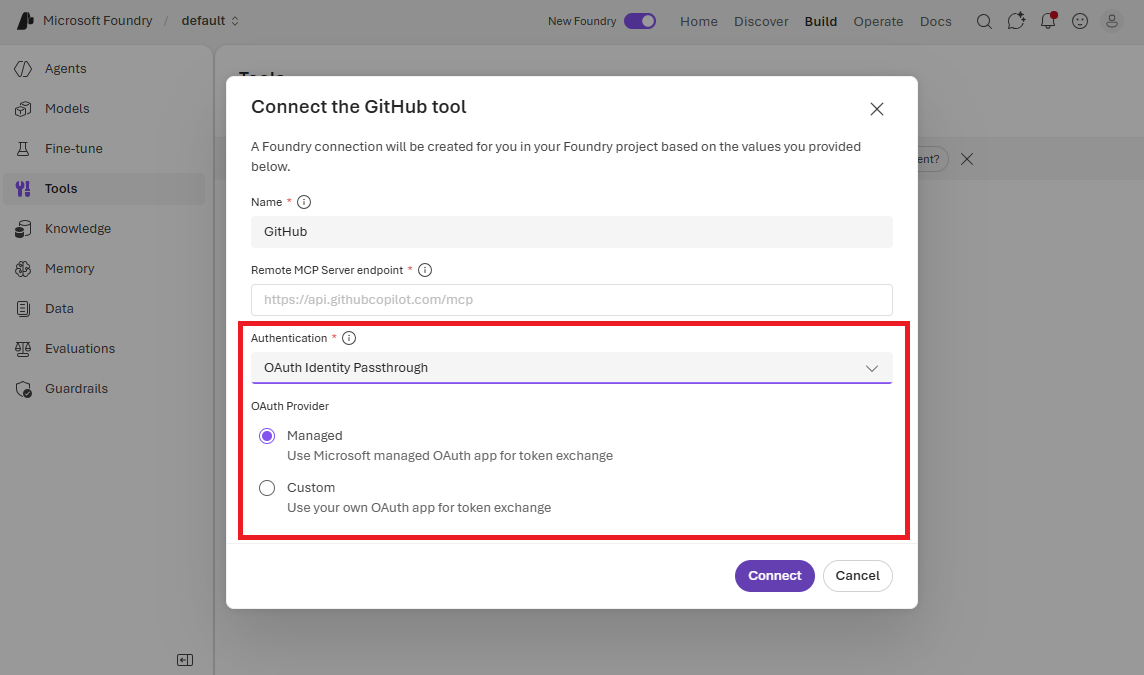The image size is (1144, 675).
Task: Open the user account avatar
Action: coord(1112,21)
